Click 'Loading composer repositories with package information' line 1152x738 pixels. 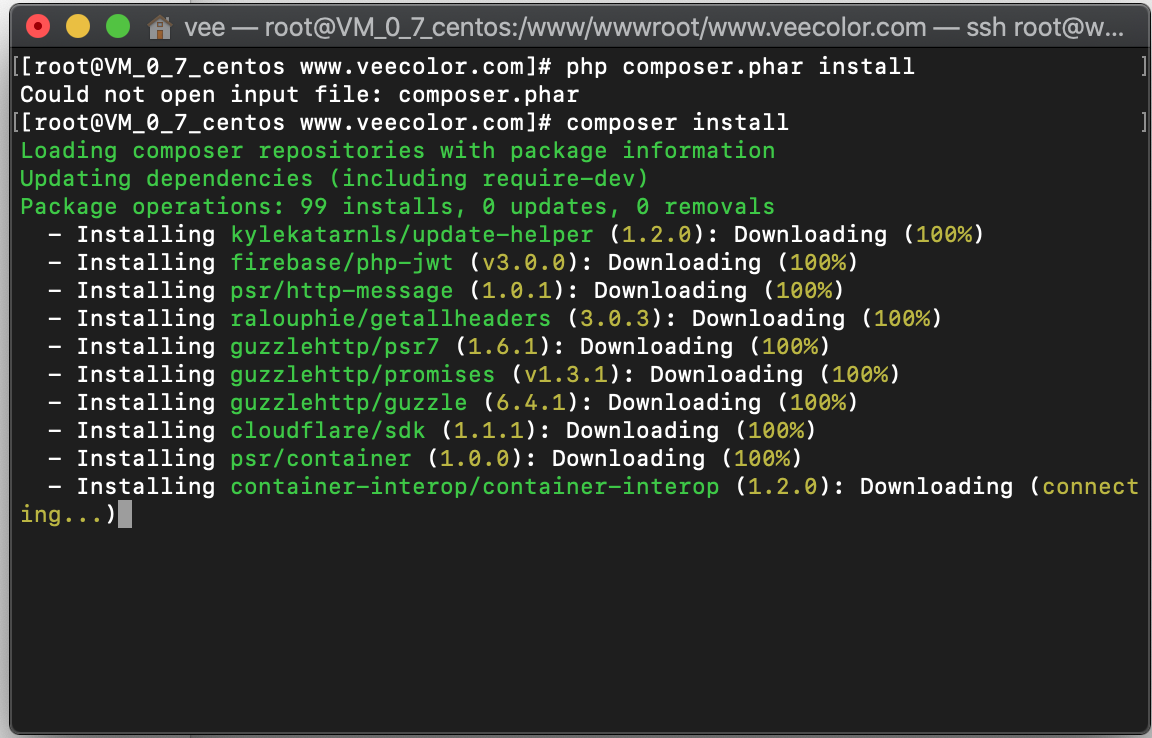click(397, 151)
